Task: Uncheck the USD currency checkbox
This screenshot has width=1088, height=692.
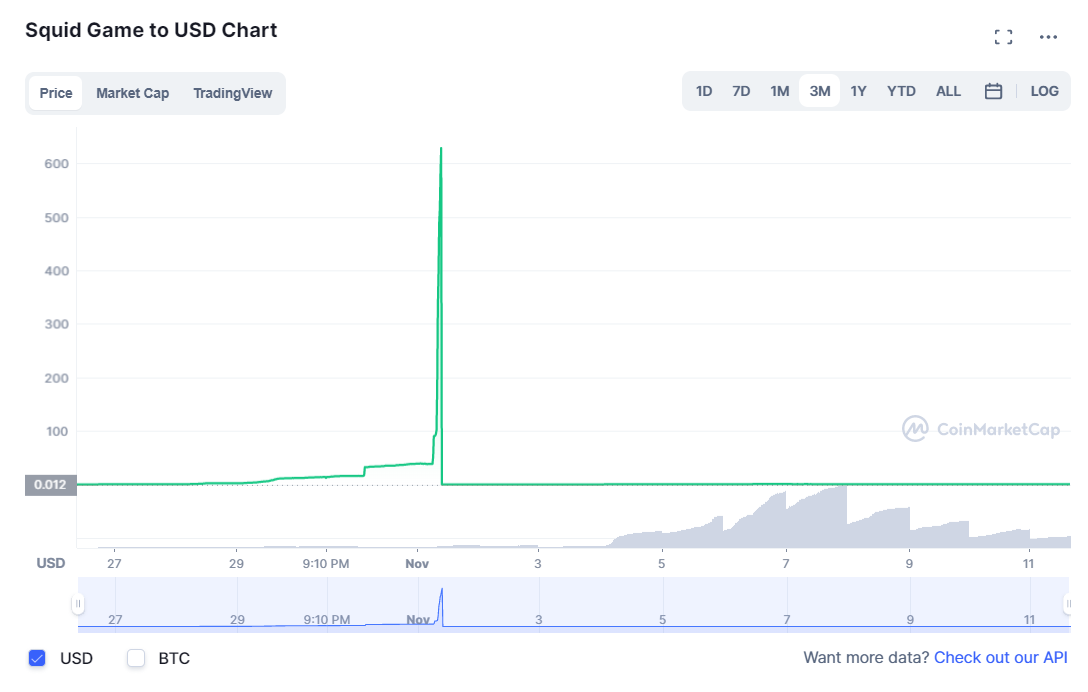Action: pyautogui.click(x=37, y=658)
